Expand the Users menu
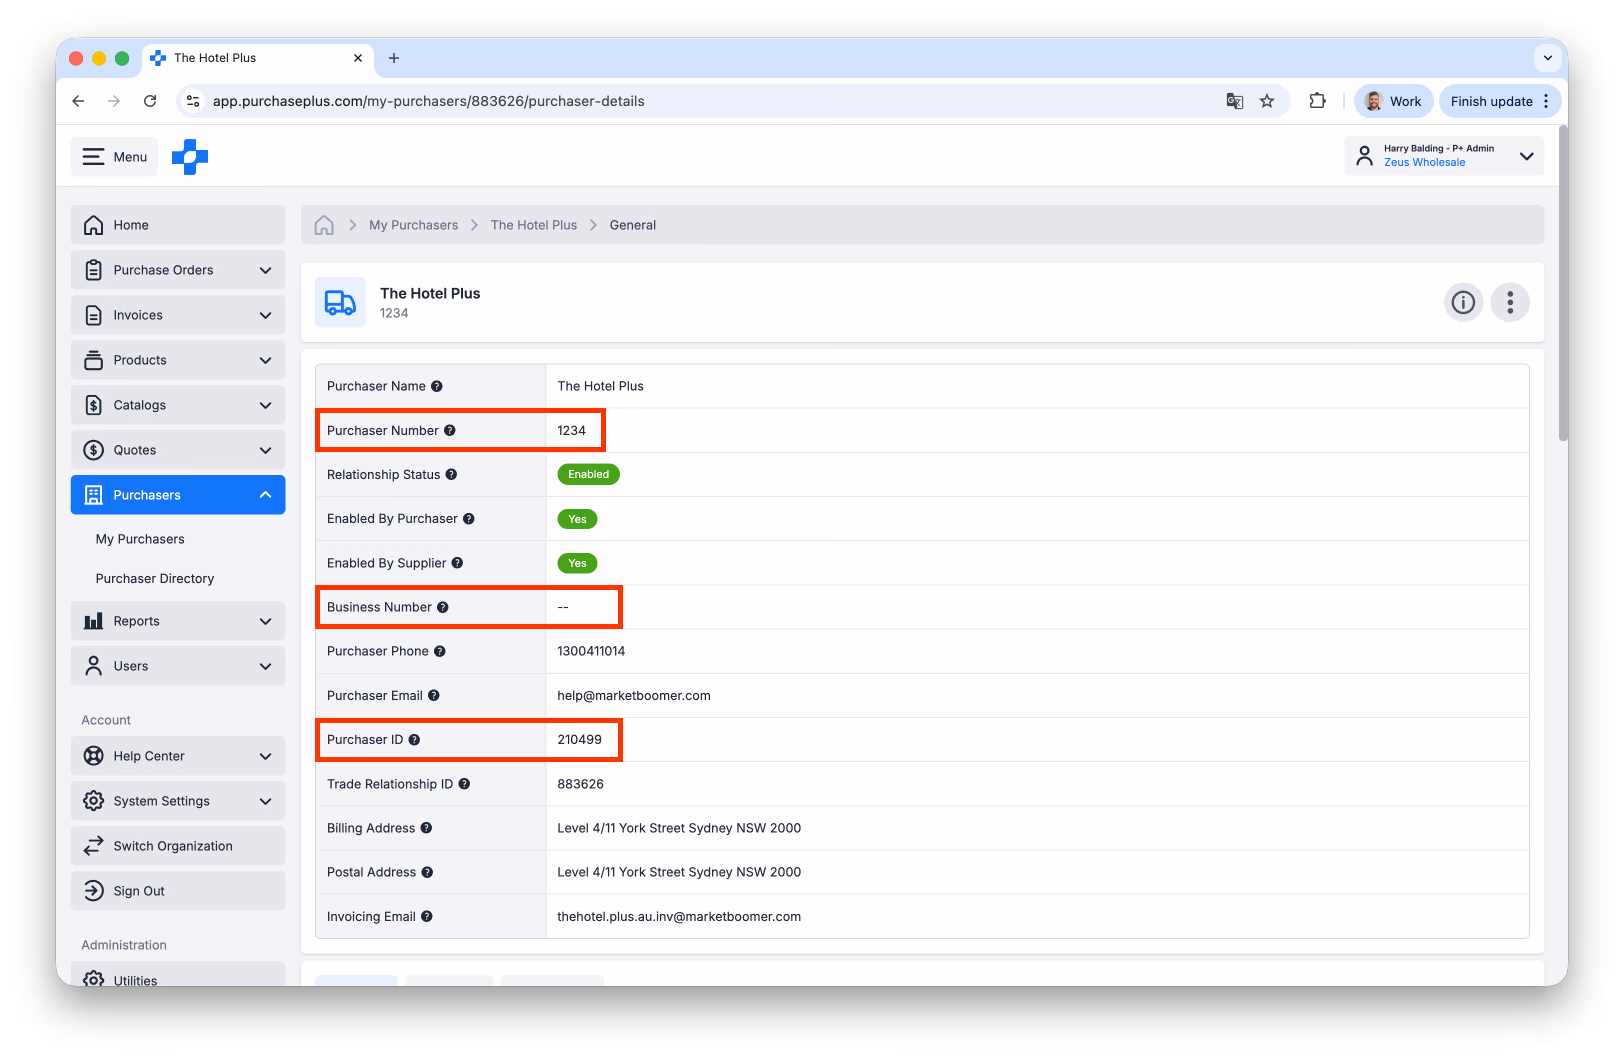This screenshot has width=1624, height=1060. click(178, 666)
